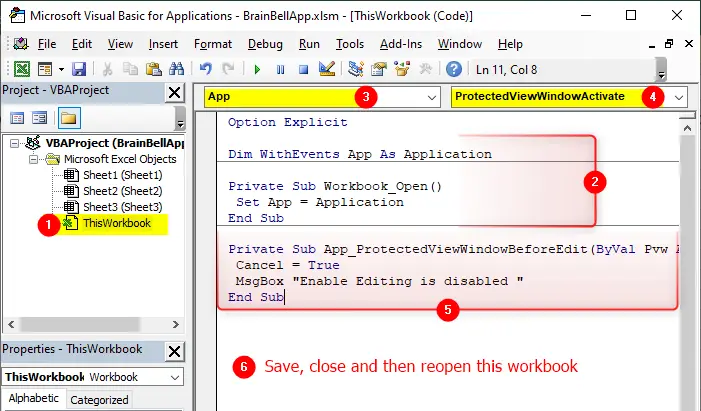Minimize the inner code window
Screen dimensions: 701x411
652,45
